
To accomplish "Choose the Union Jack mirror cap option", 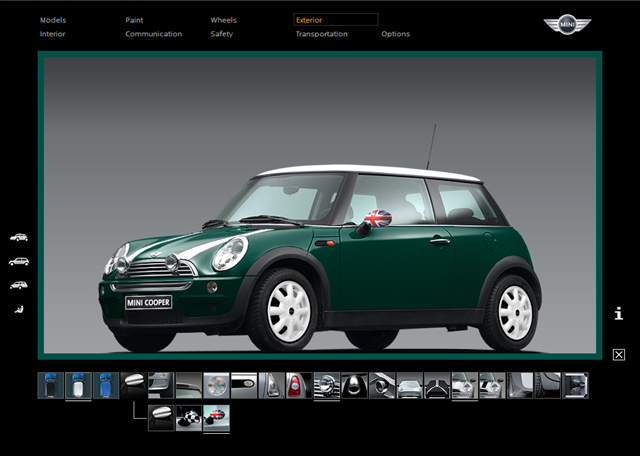I will (x=216, y=418).
